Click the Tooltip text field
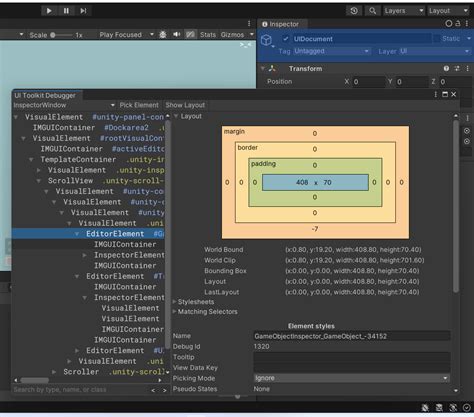This screenshot has width=474, height=417. (352, 357)
